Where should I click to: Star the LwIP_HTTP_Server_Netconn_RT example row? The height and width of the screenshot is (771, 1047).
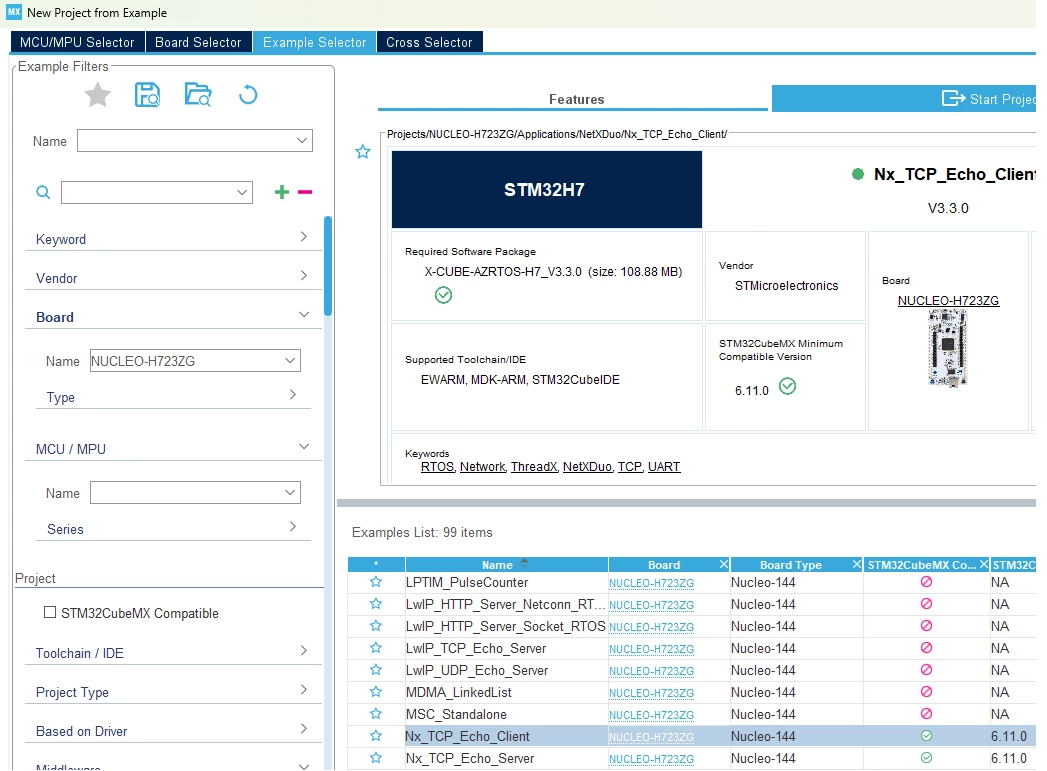tap(376, 604)
